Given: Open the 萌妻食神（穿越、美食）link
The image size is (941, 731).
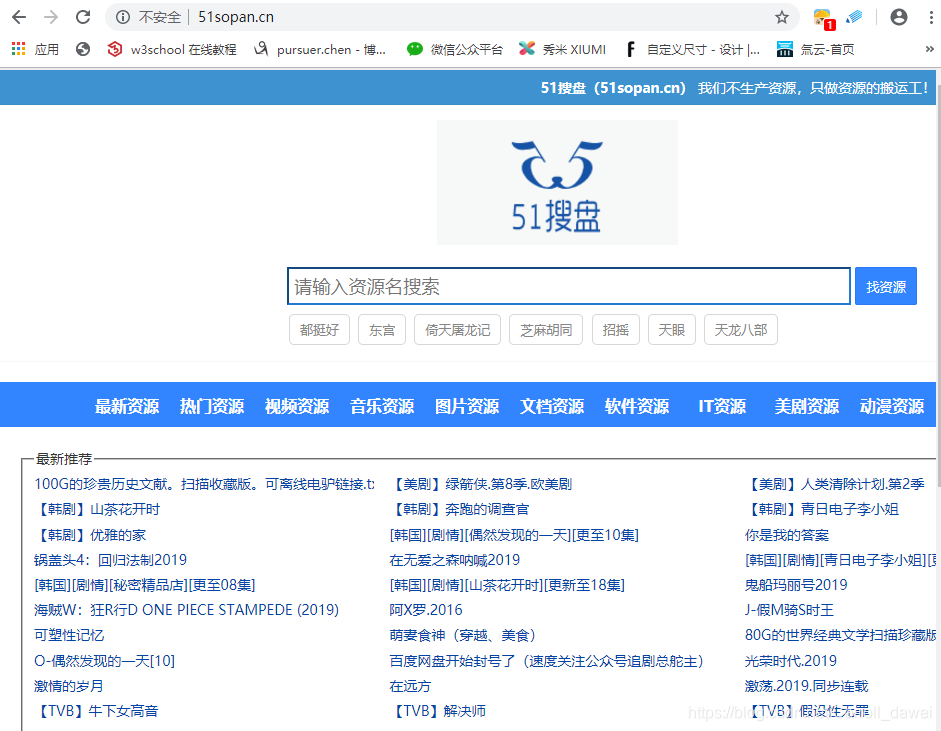Looking at the screenshot, I should click(462, 635).
